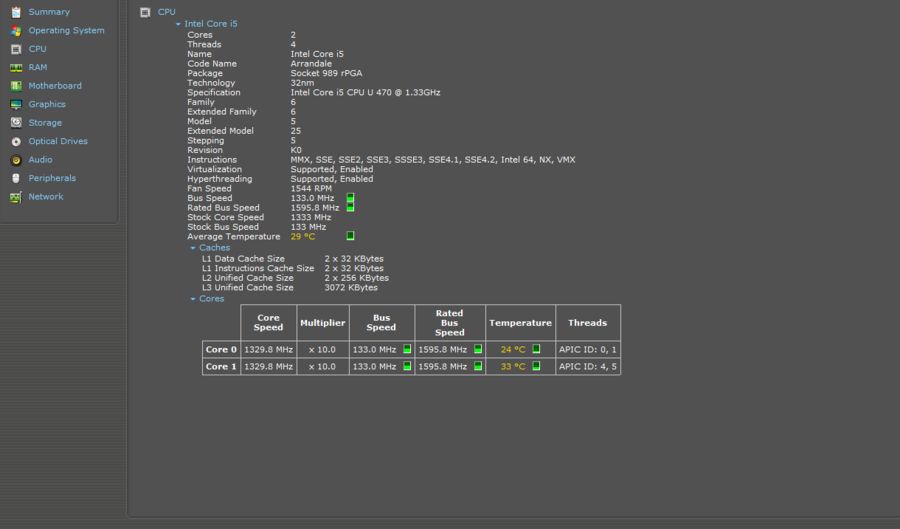Click the Threads column header
The image size is (900, 529).
[588, 323]
